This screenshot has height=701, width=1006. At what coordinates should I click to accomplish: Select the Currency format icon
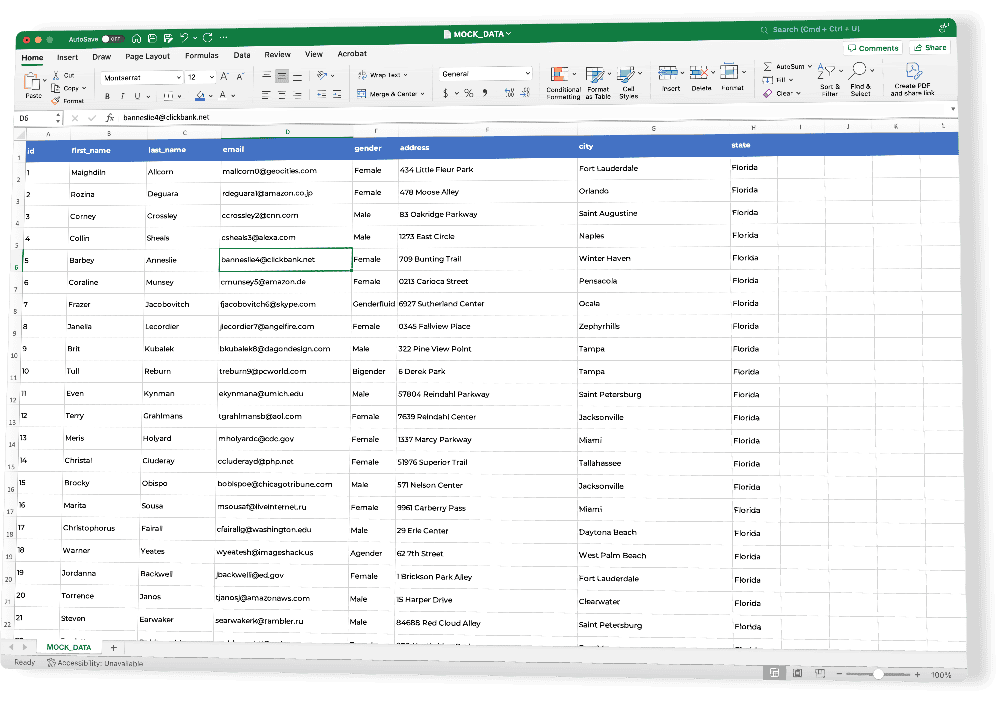coord(445,92)
